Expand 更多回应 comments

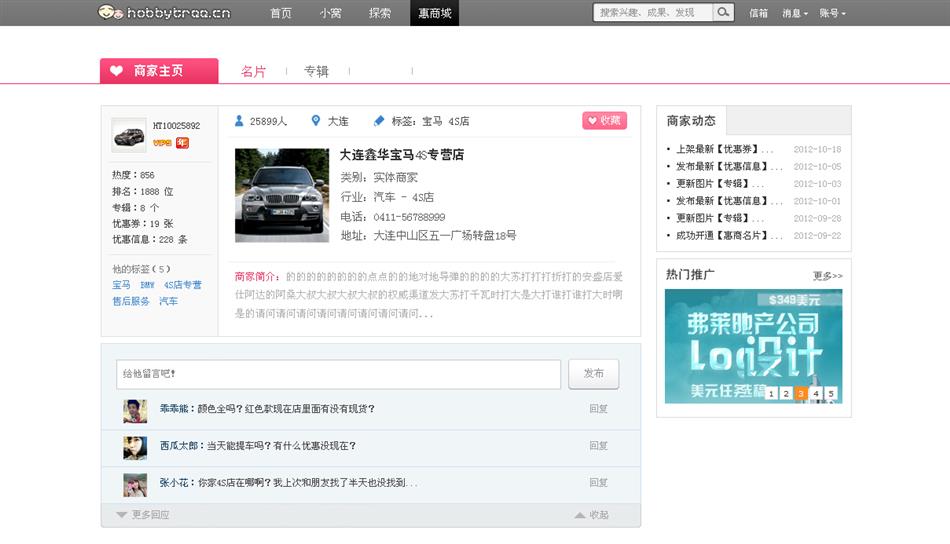[x=143, y=514]
